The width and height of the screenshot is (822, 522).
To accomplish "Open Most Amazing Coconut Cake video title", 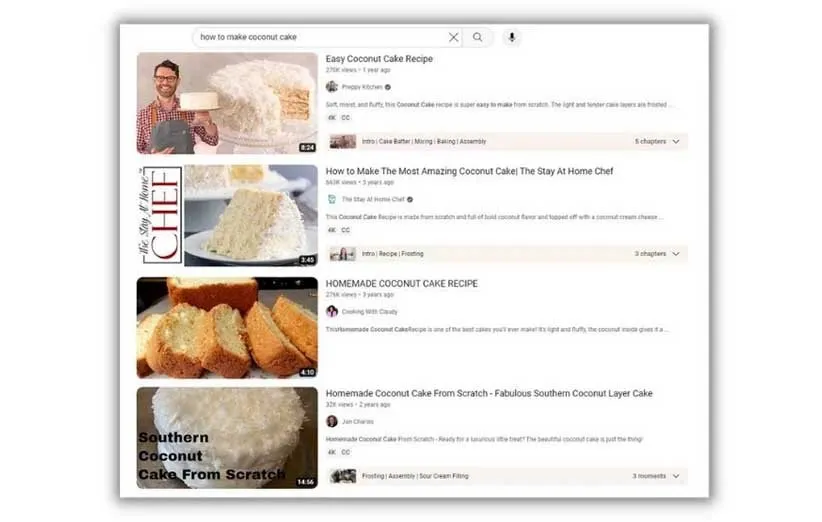I will (469, 171).
